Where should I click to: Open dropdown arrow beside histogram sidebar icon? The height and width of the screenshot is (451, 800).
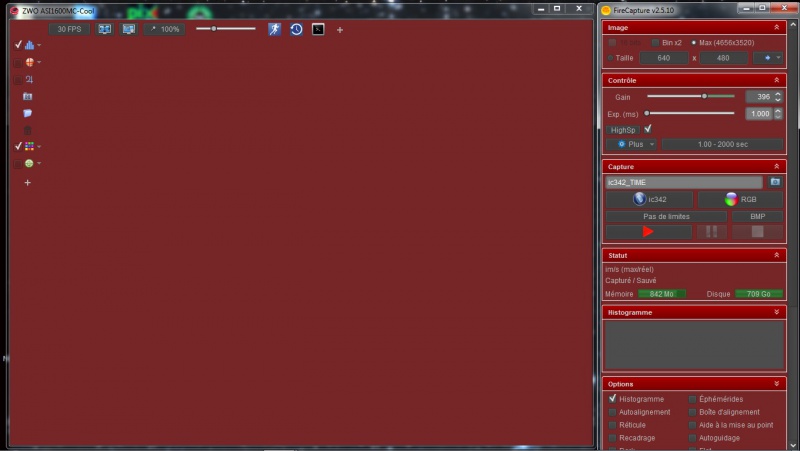click(39, 45)
